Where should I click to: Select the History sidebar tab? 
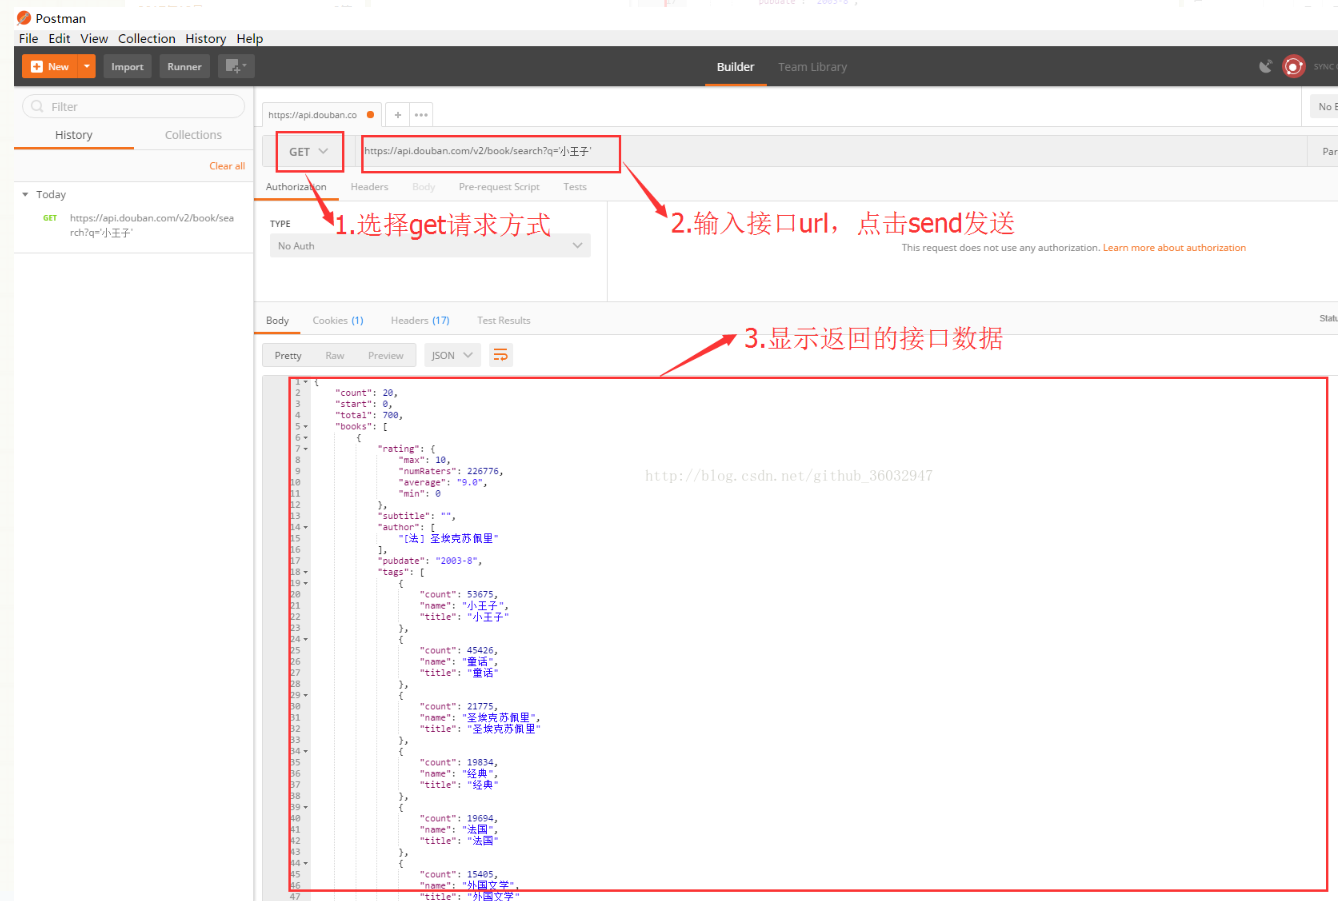[x=73, y=135]
